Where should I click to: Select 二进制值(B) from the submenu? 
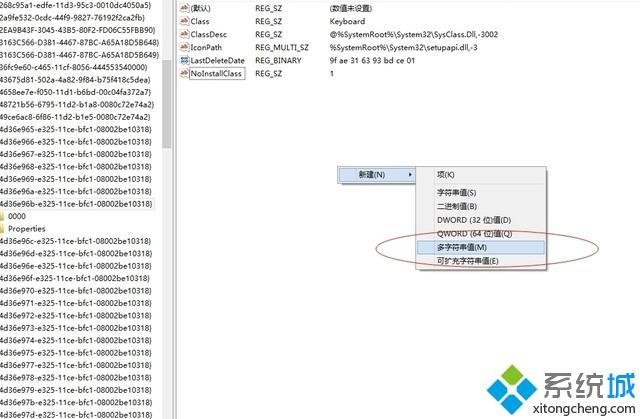[481, 206]
